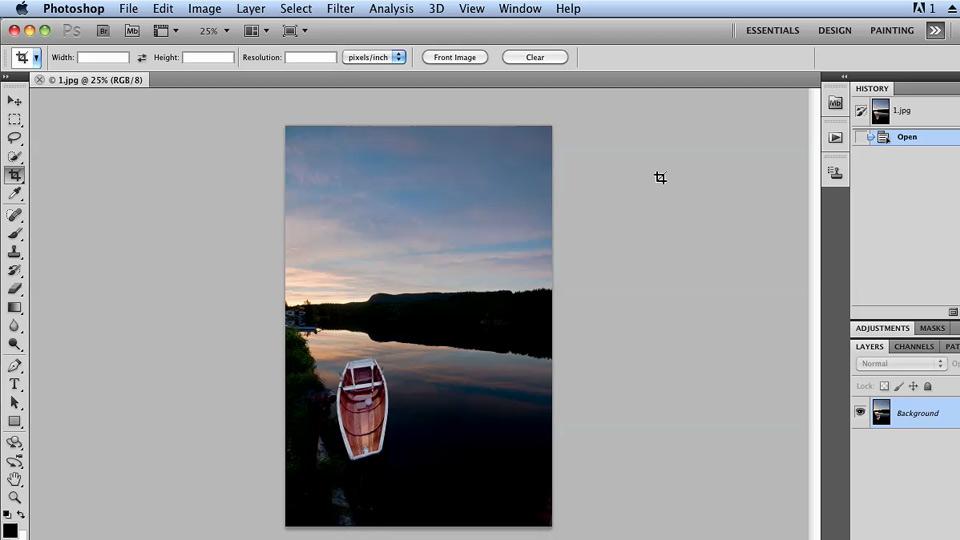Open layer blend mode Normal dropdown
The height and width of the screenshot is (540, 960).
[x=901, y=364]
